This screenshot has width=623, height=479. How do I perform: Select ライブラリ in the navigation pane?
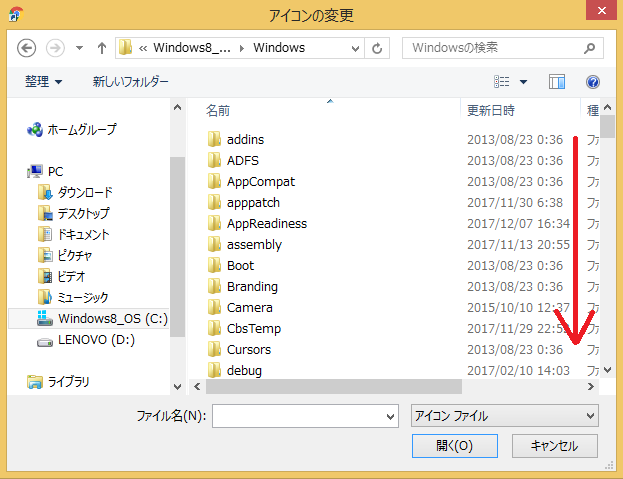(58, 382)
